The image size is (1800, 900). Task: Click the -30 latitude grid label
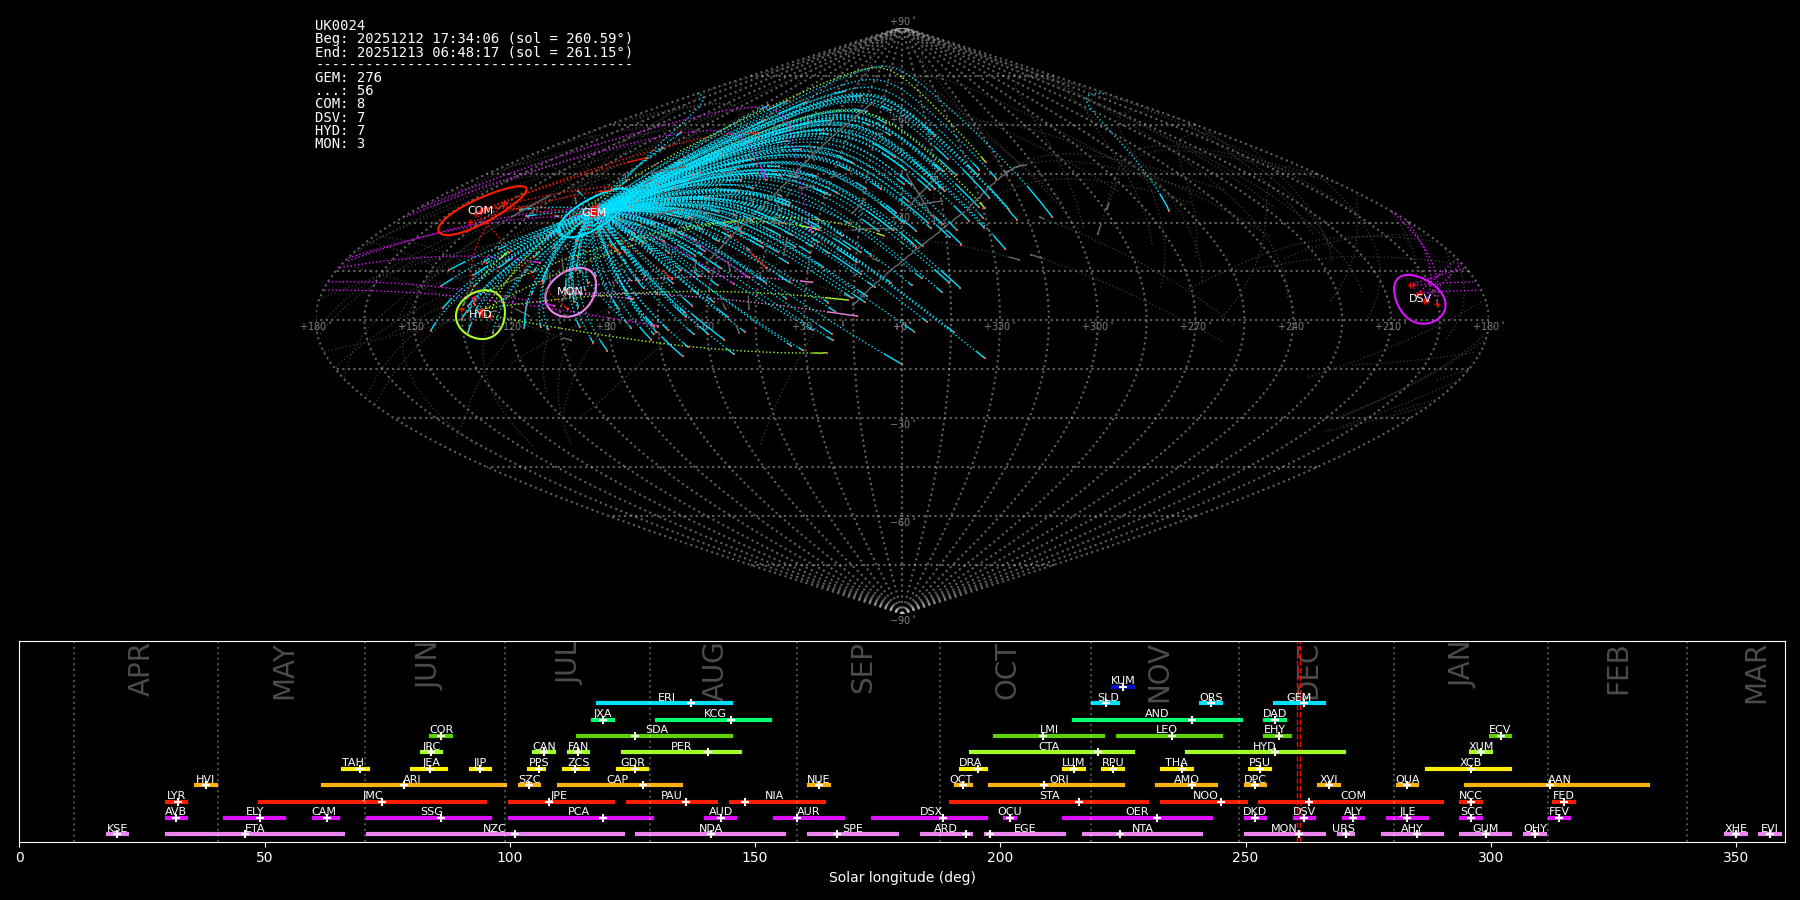coord(901,425)
